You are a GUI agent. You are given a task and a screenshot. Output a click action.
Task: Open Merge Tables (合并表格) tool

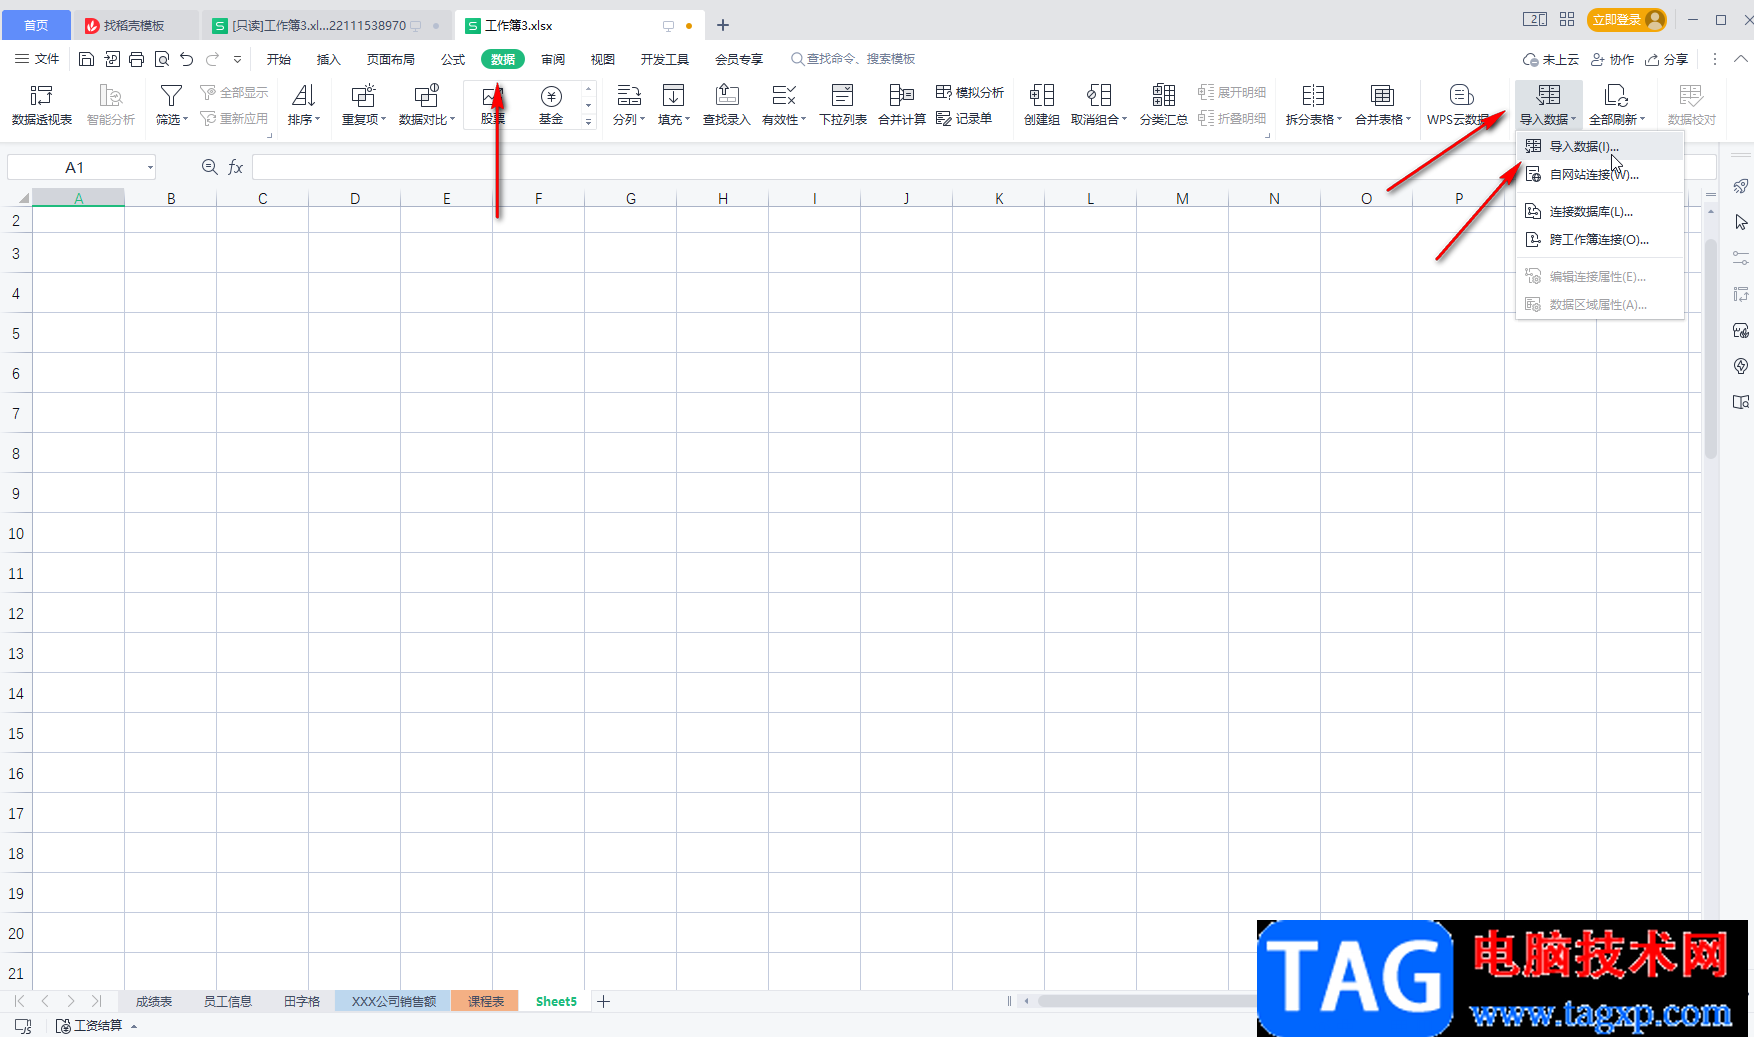1383,105
